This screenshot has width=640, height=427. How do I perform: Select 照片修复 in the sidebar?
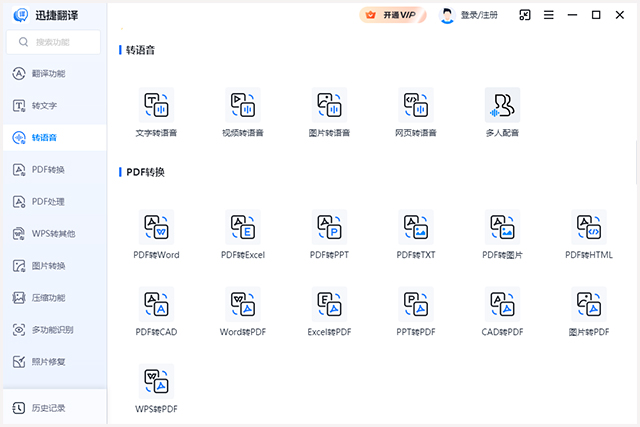coord(55,362)
